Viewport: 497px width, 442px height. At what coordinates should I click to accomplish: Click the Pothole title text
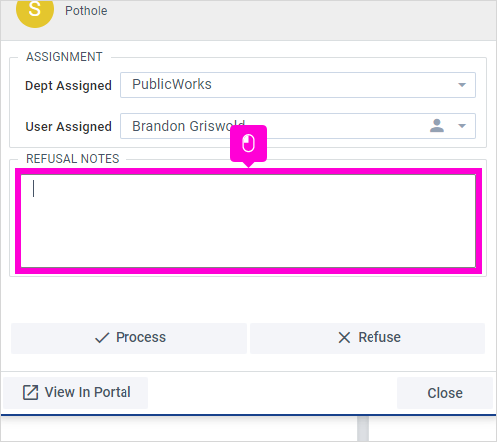pyautogui.click(x=86, y=11)
